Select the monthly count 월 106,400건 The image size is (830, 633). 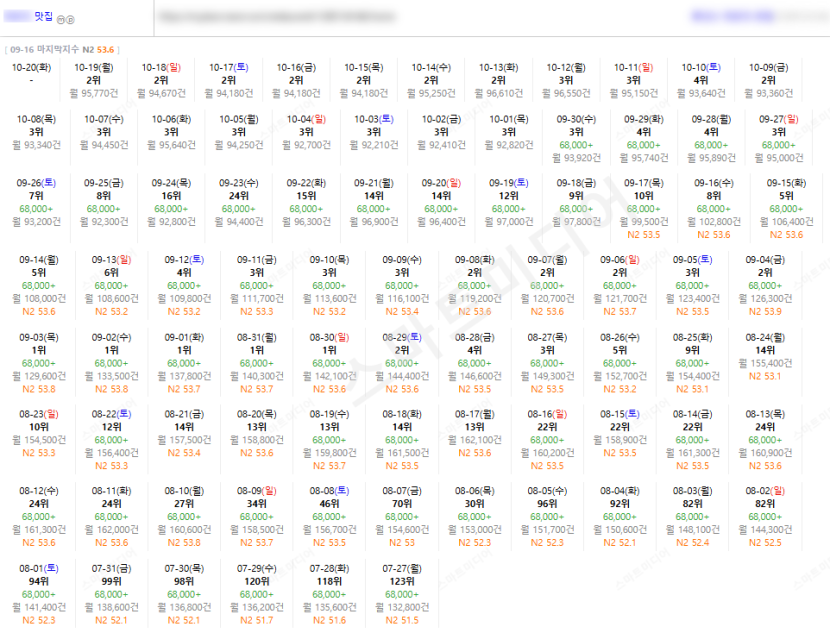(787, 222)
